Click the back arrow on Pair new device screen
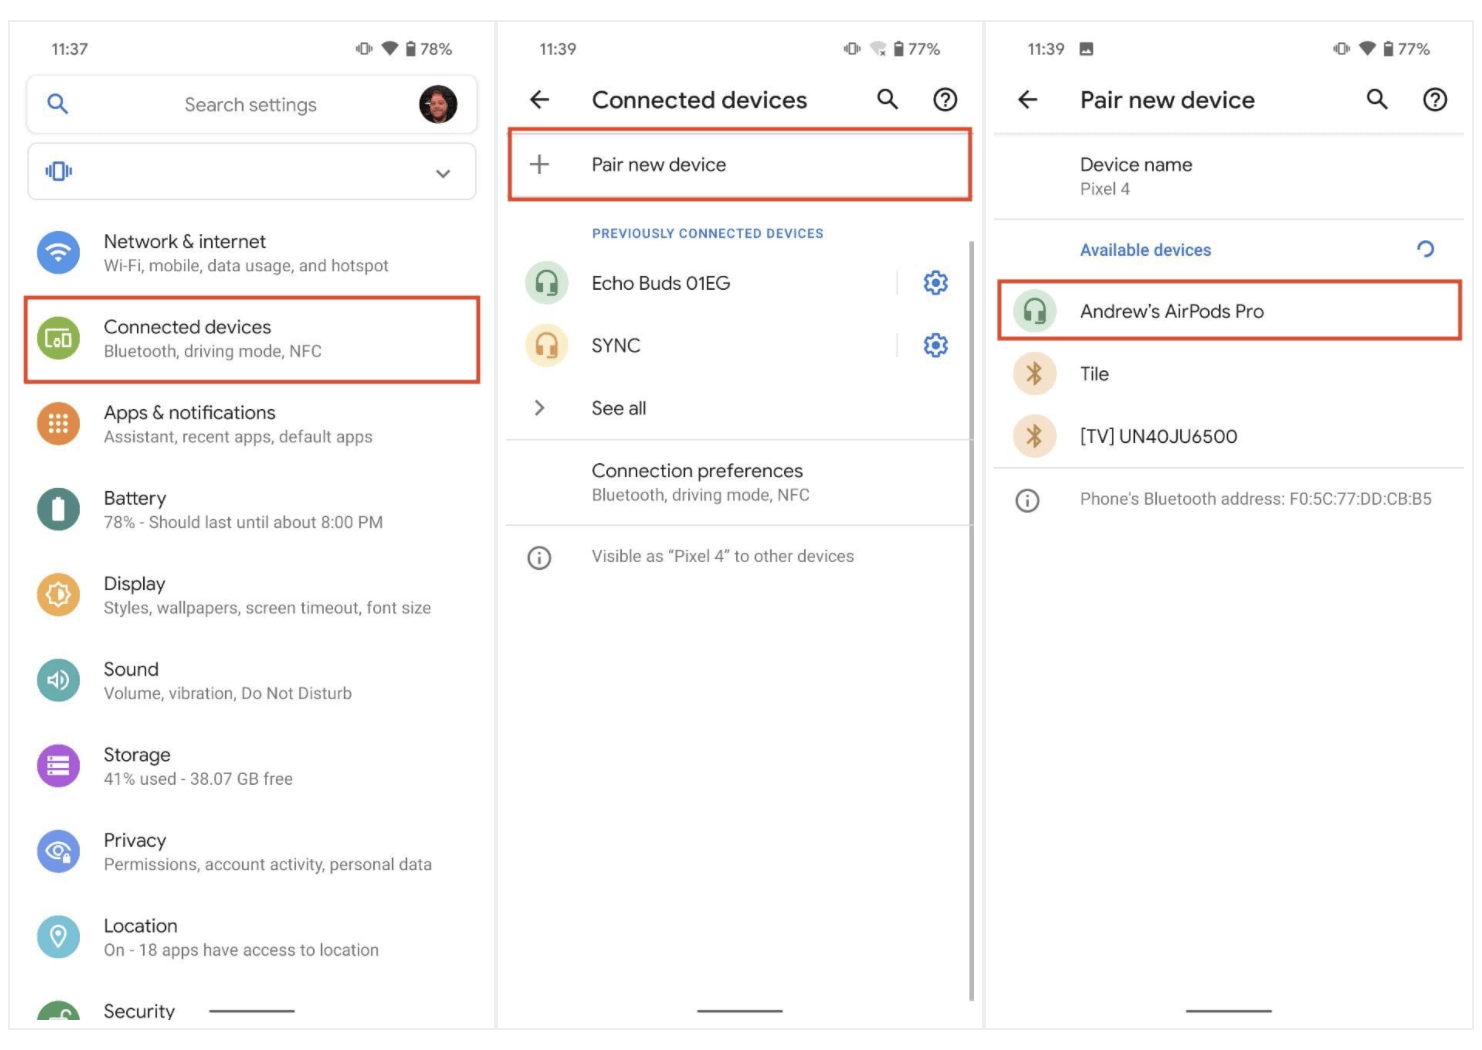1482x1050 pixels. (x=1028, y=100)
